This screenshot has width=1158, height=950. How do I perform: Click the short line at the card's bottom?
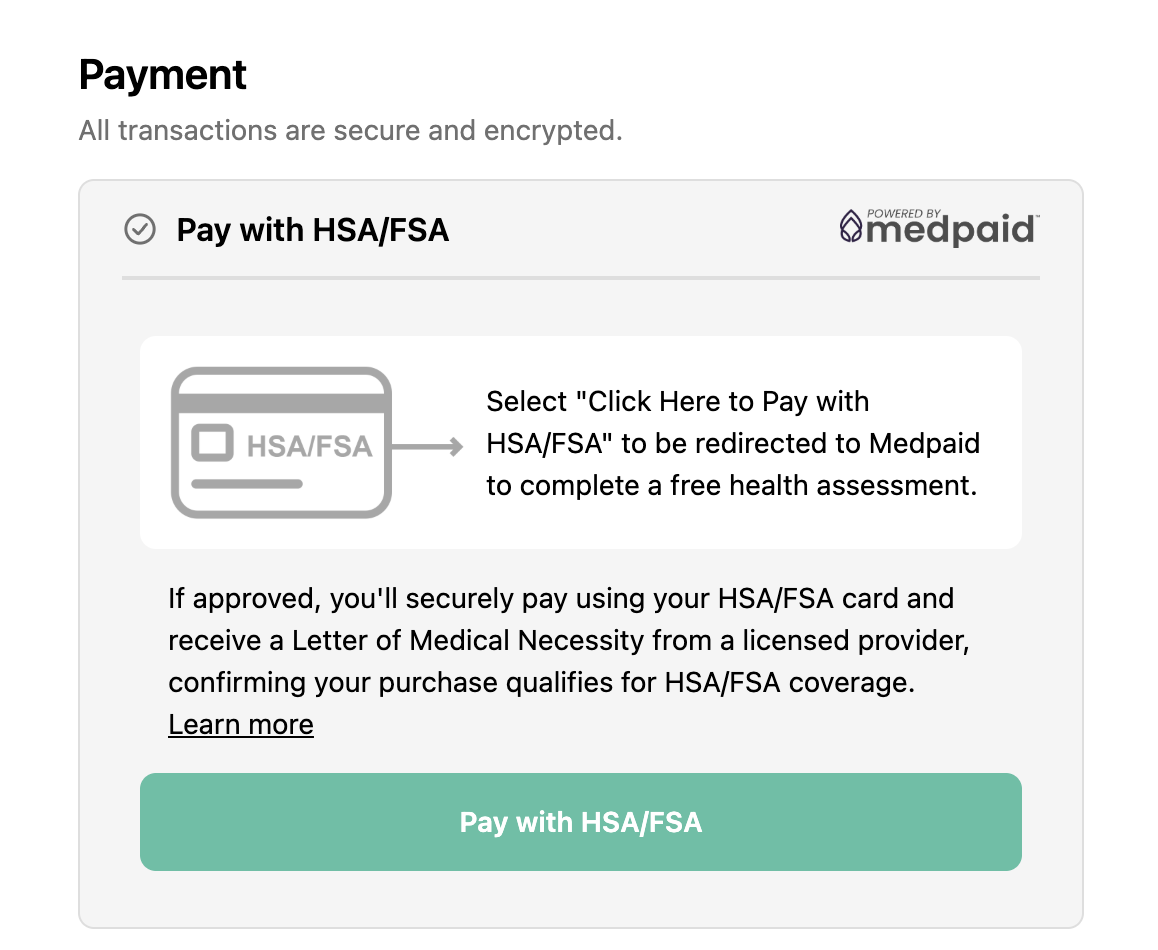(x=246, y=484)
